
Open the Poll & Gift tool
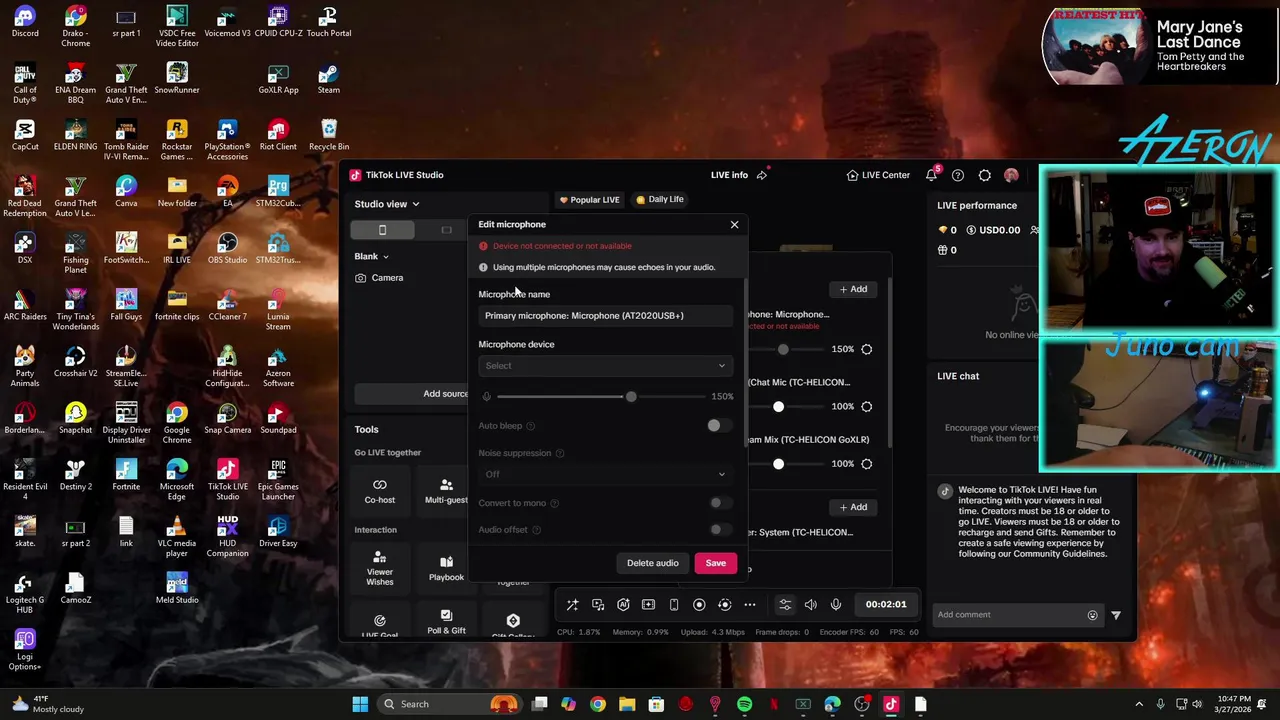click(446, 622)
